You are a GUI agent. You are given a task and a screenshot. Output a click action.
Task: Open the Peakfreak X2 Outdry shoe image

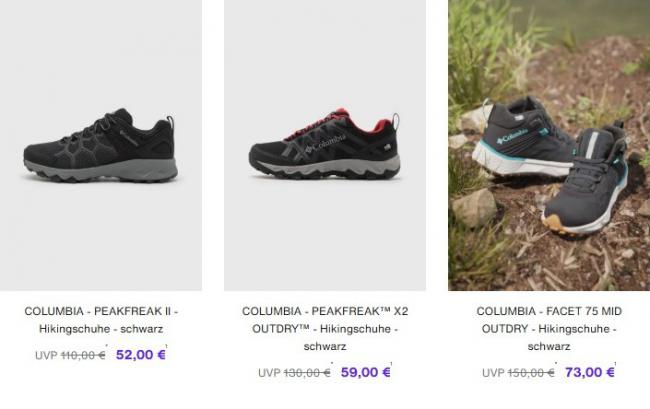pos(325,145)
